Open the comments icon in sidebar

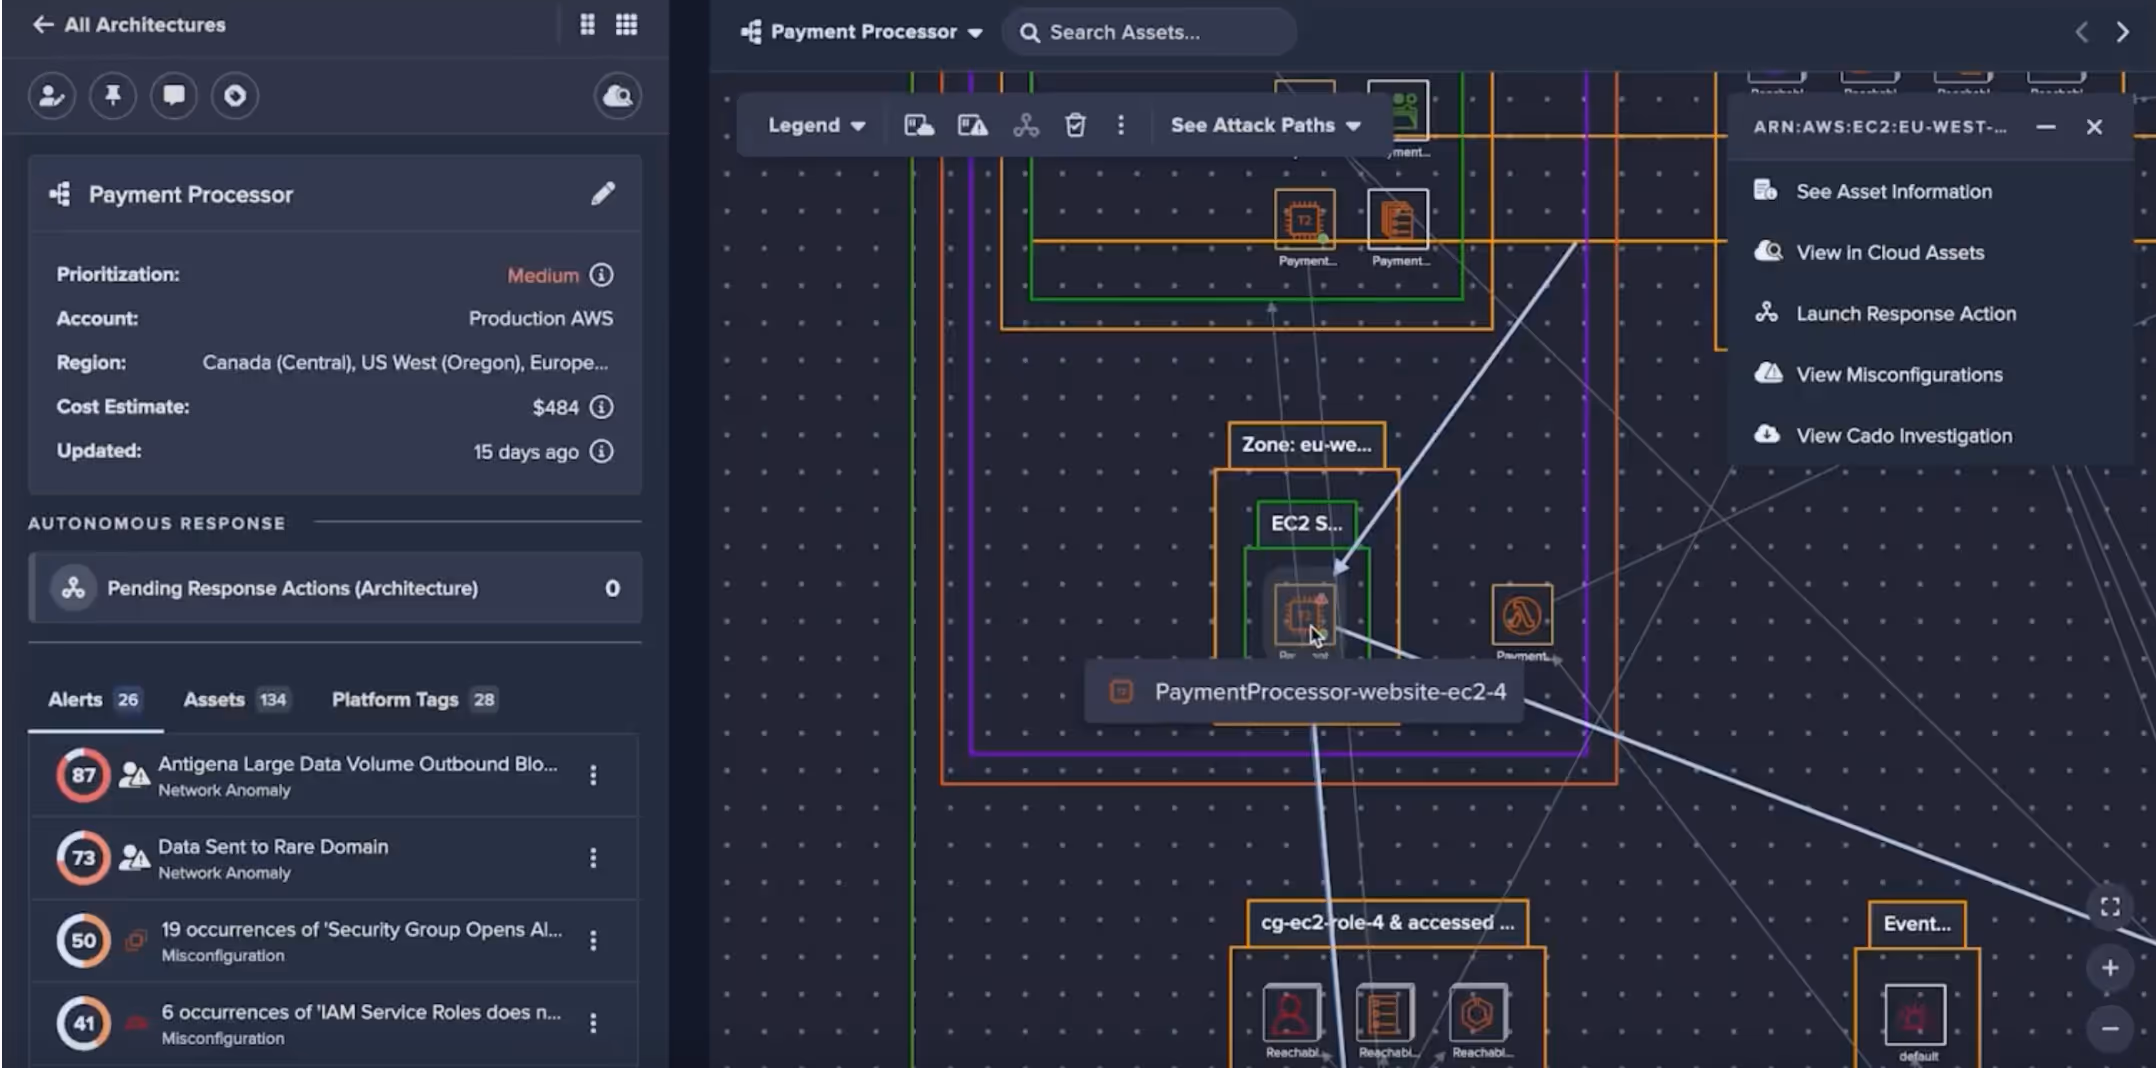(174, 96)
